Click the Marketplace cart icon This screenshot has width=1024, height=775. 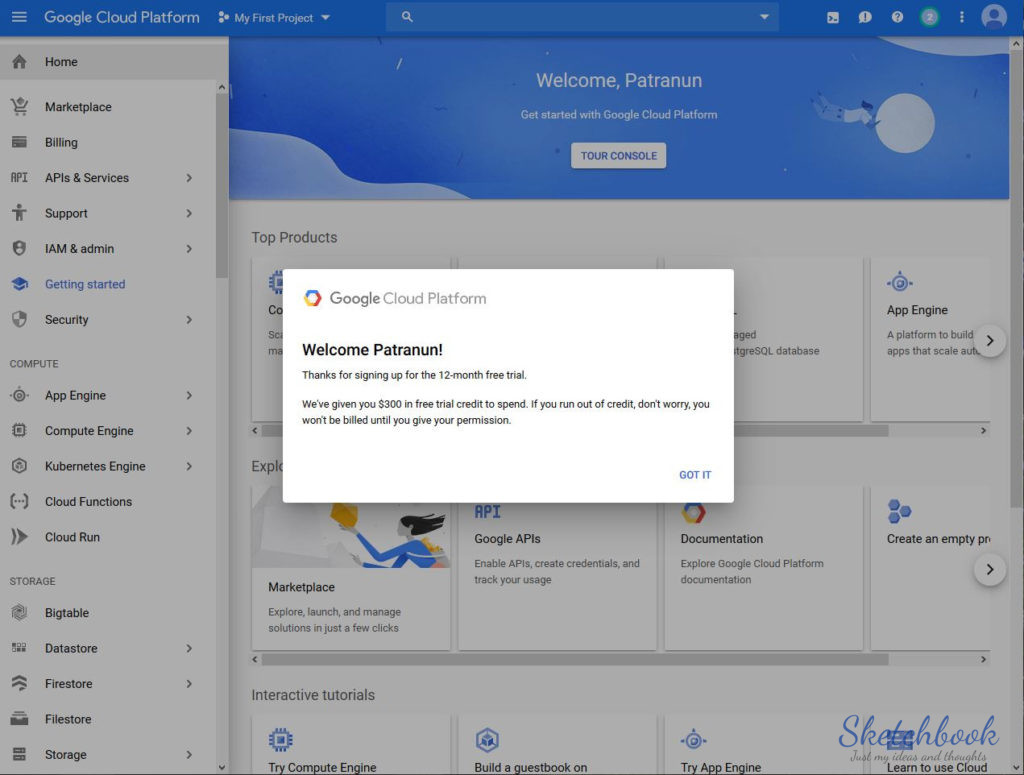(20, 106)
